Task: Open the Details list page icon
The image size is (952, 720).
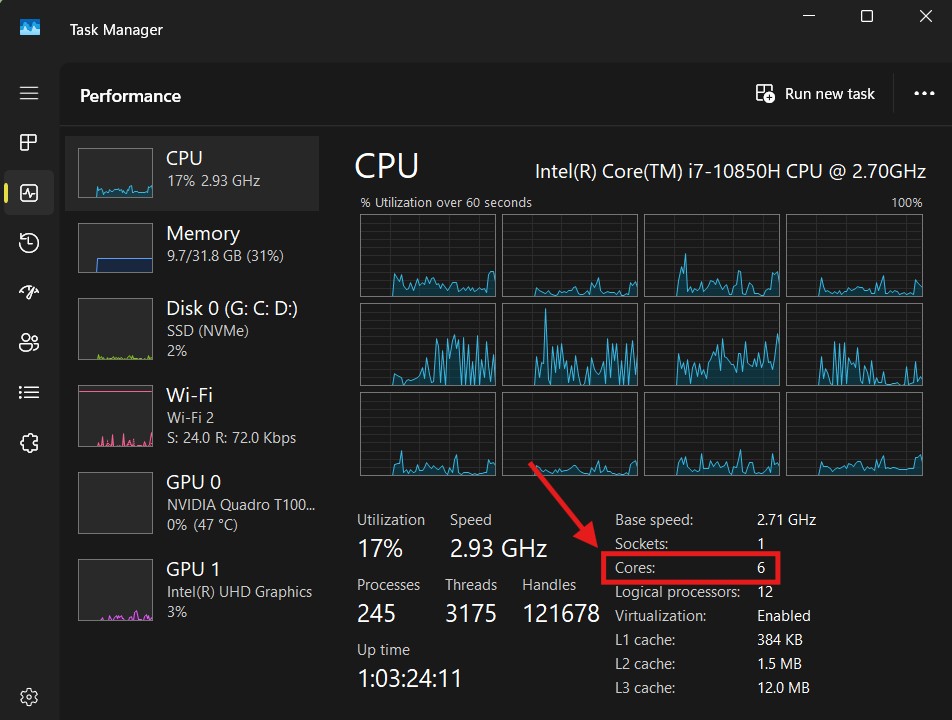Action: [29, 392]
